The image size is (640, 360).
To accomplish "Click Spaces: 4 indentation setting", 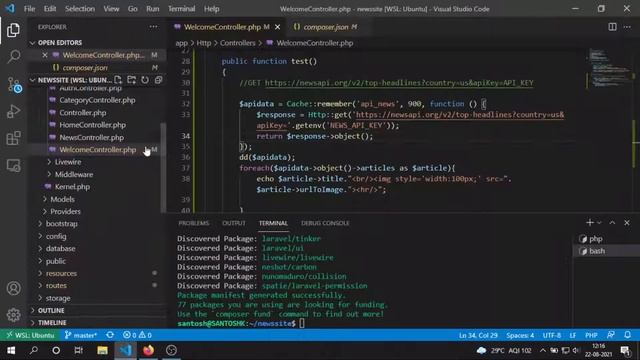I will point(520,335).
